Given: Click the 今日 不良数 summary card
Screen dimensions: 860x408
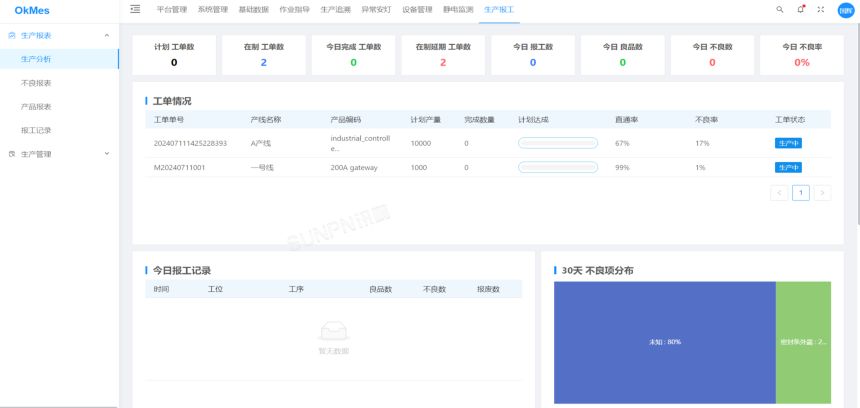Looking at the screenshot, I should [x=712, y=55].
